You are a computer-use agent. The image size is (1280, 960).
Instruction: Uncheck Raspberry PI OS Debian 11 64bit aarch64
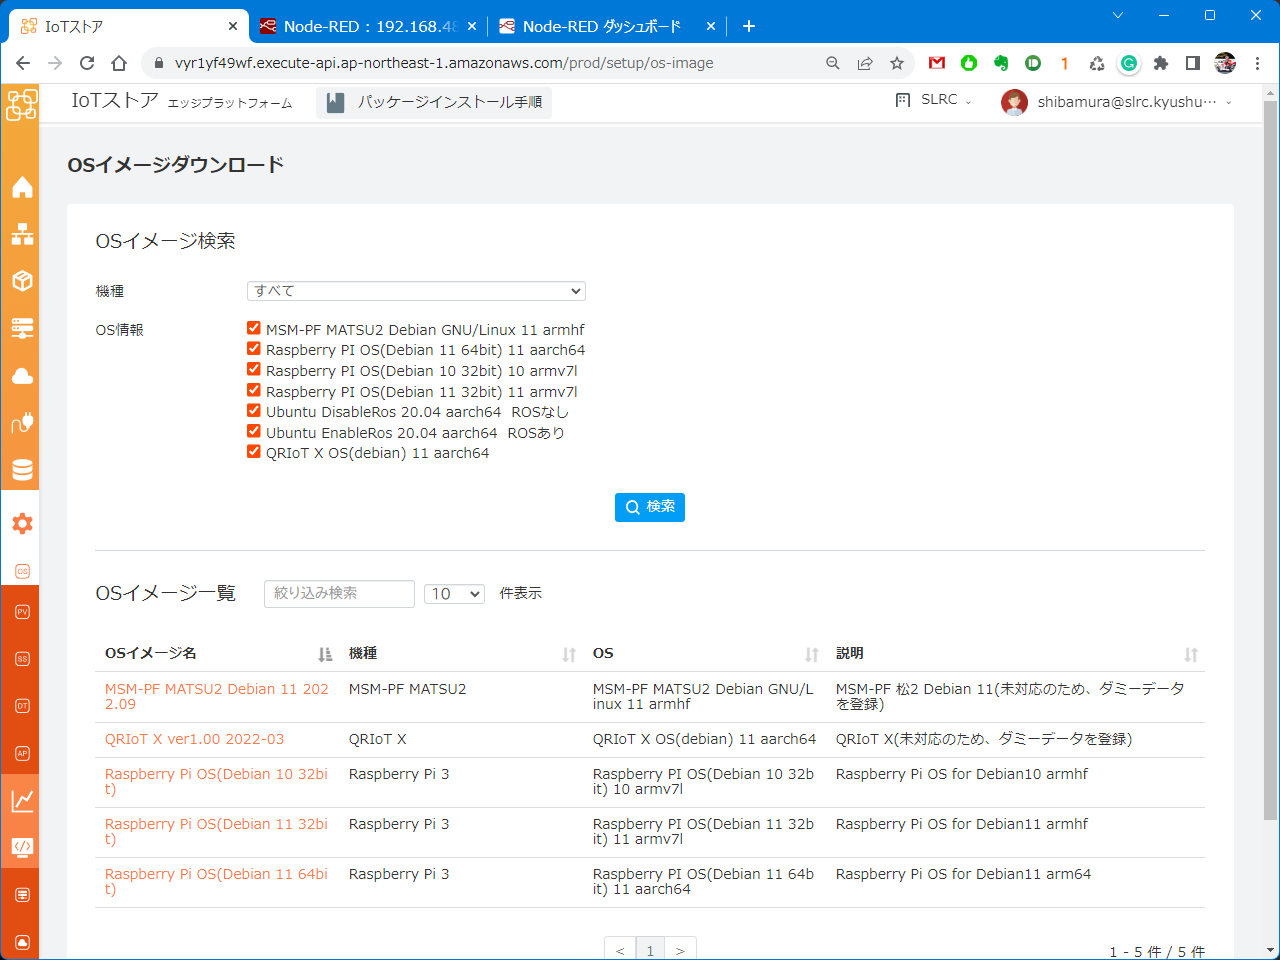(x=254, y=349)
